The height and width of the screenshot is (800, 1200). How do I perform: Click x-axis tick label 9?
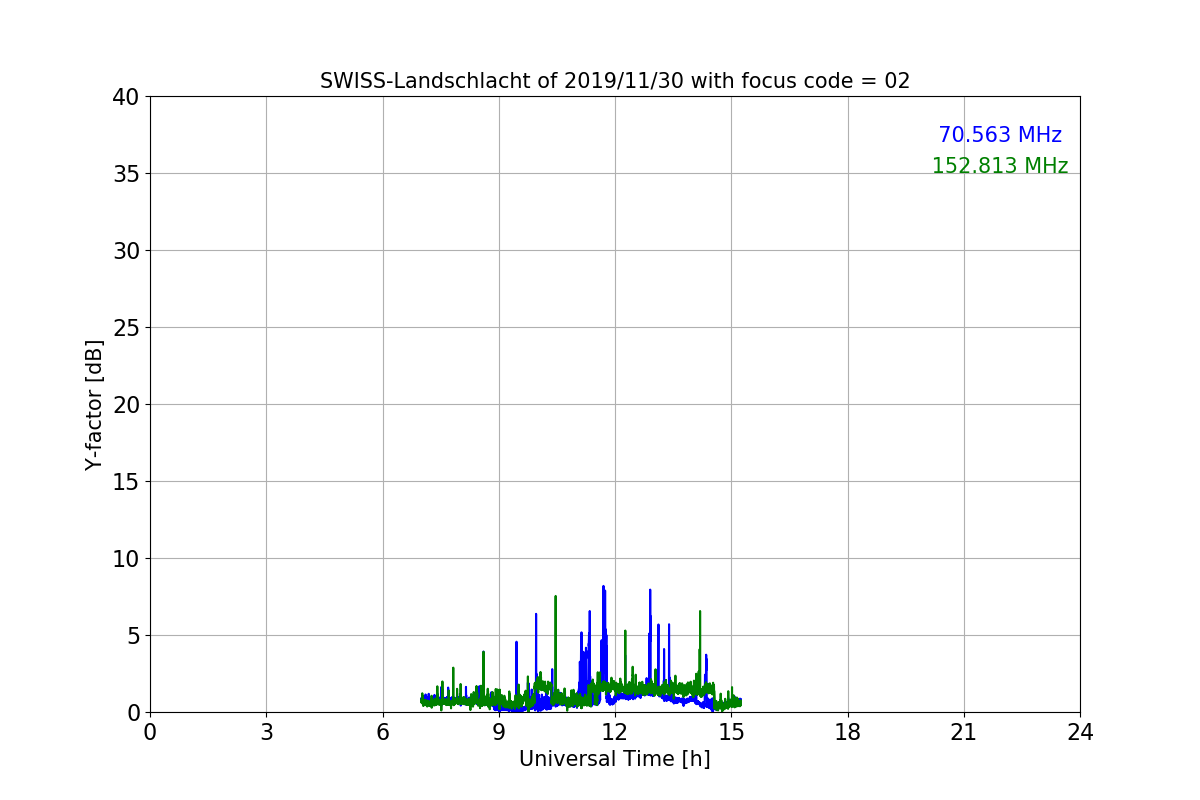point(499,732)
